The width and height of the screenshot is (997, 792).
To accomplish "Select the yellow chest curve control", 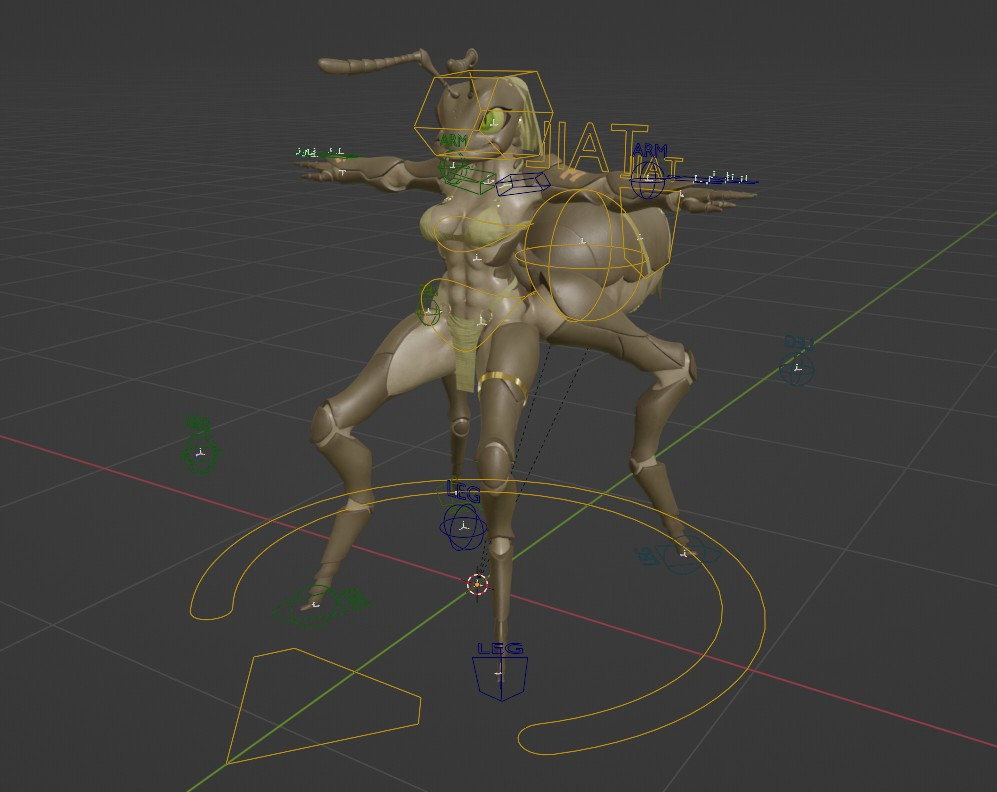I will (470, 230).
